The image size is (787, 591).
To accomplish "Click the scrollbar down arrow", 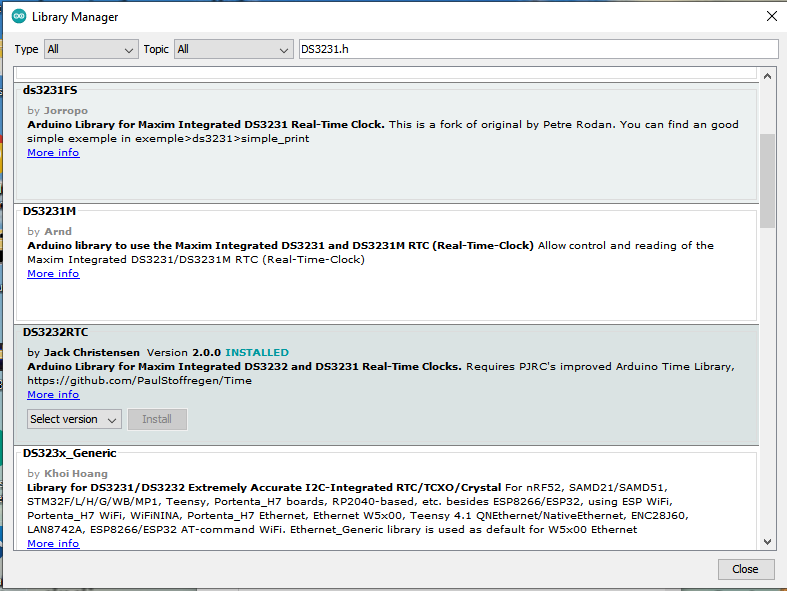I will coord(767,542).
